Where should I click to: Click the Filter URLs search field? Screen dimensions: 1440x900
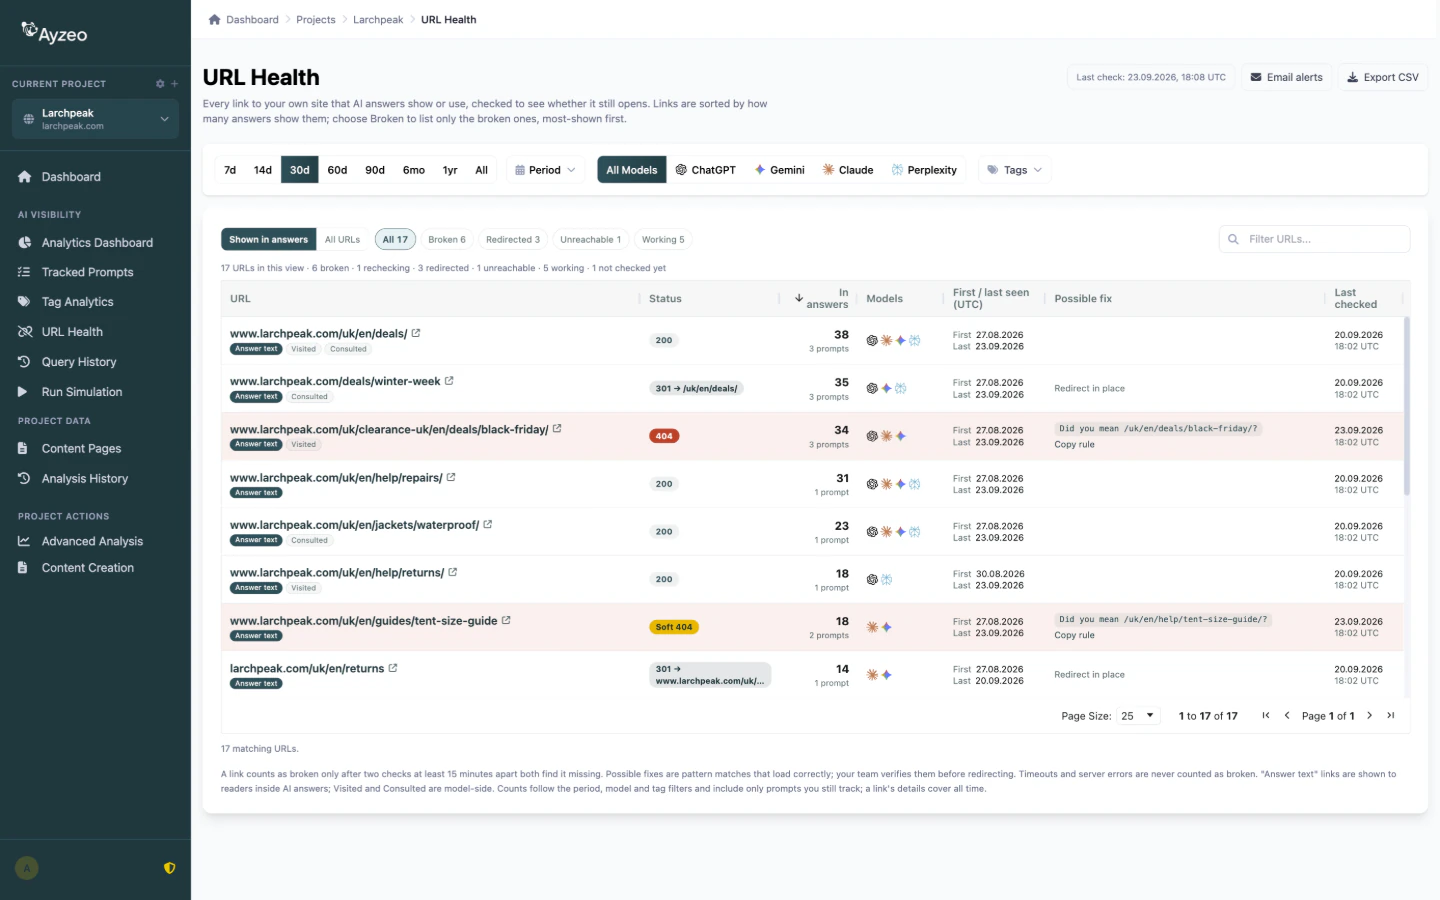click(x=1314, y=239)
